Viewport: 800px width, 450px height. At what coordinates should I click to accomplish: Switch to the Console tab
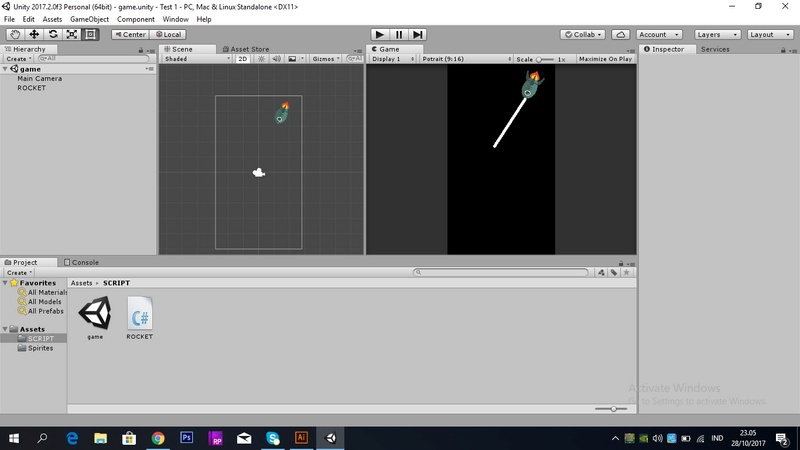[81, 262]
